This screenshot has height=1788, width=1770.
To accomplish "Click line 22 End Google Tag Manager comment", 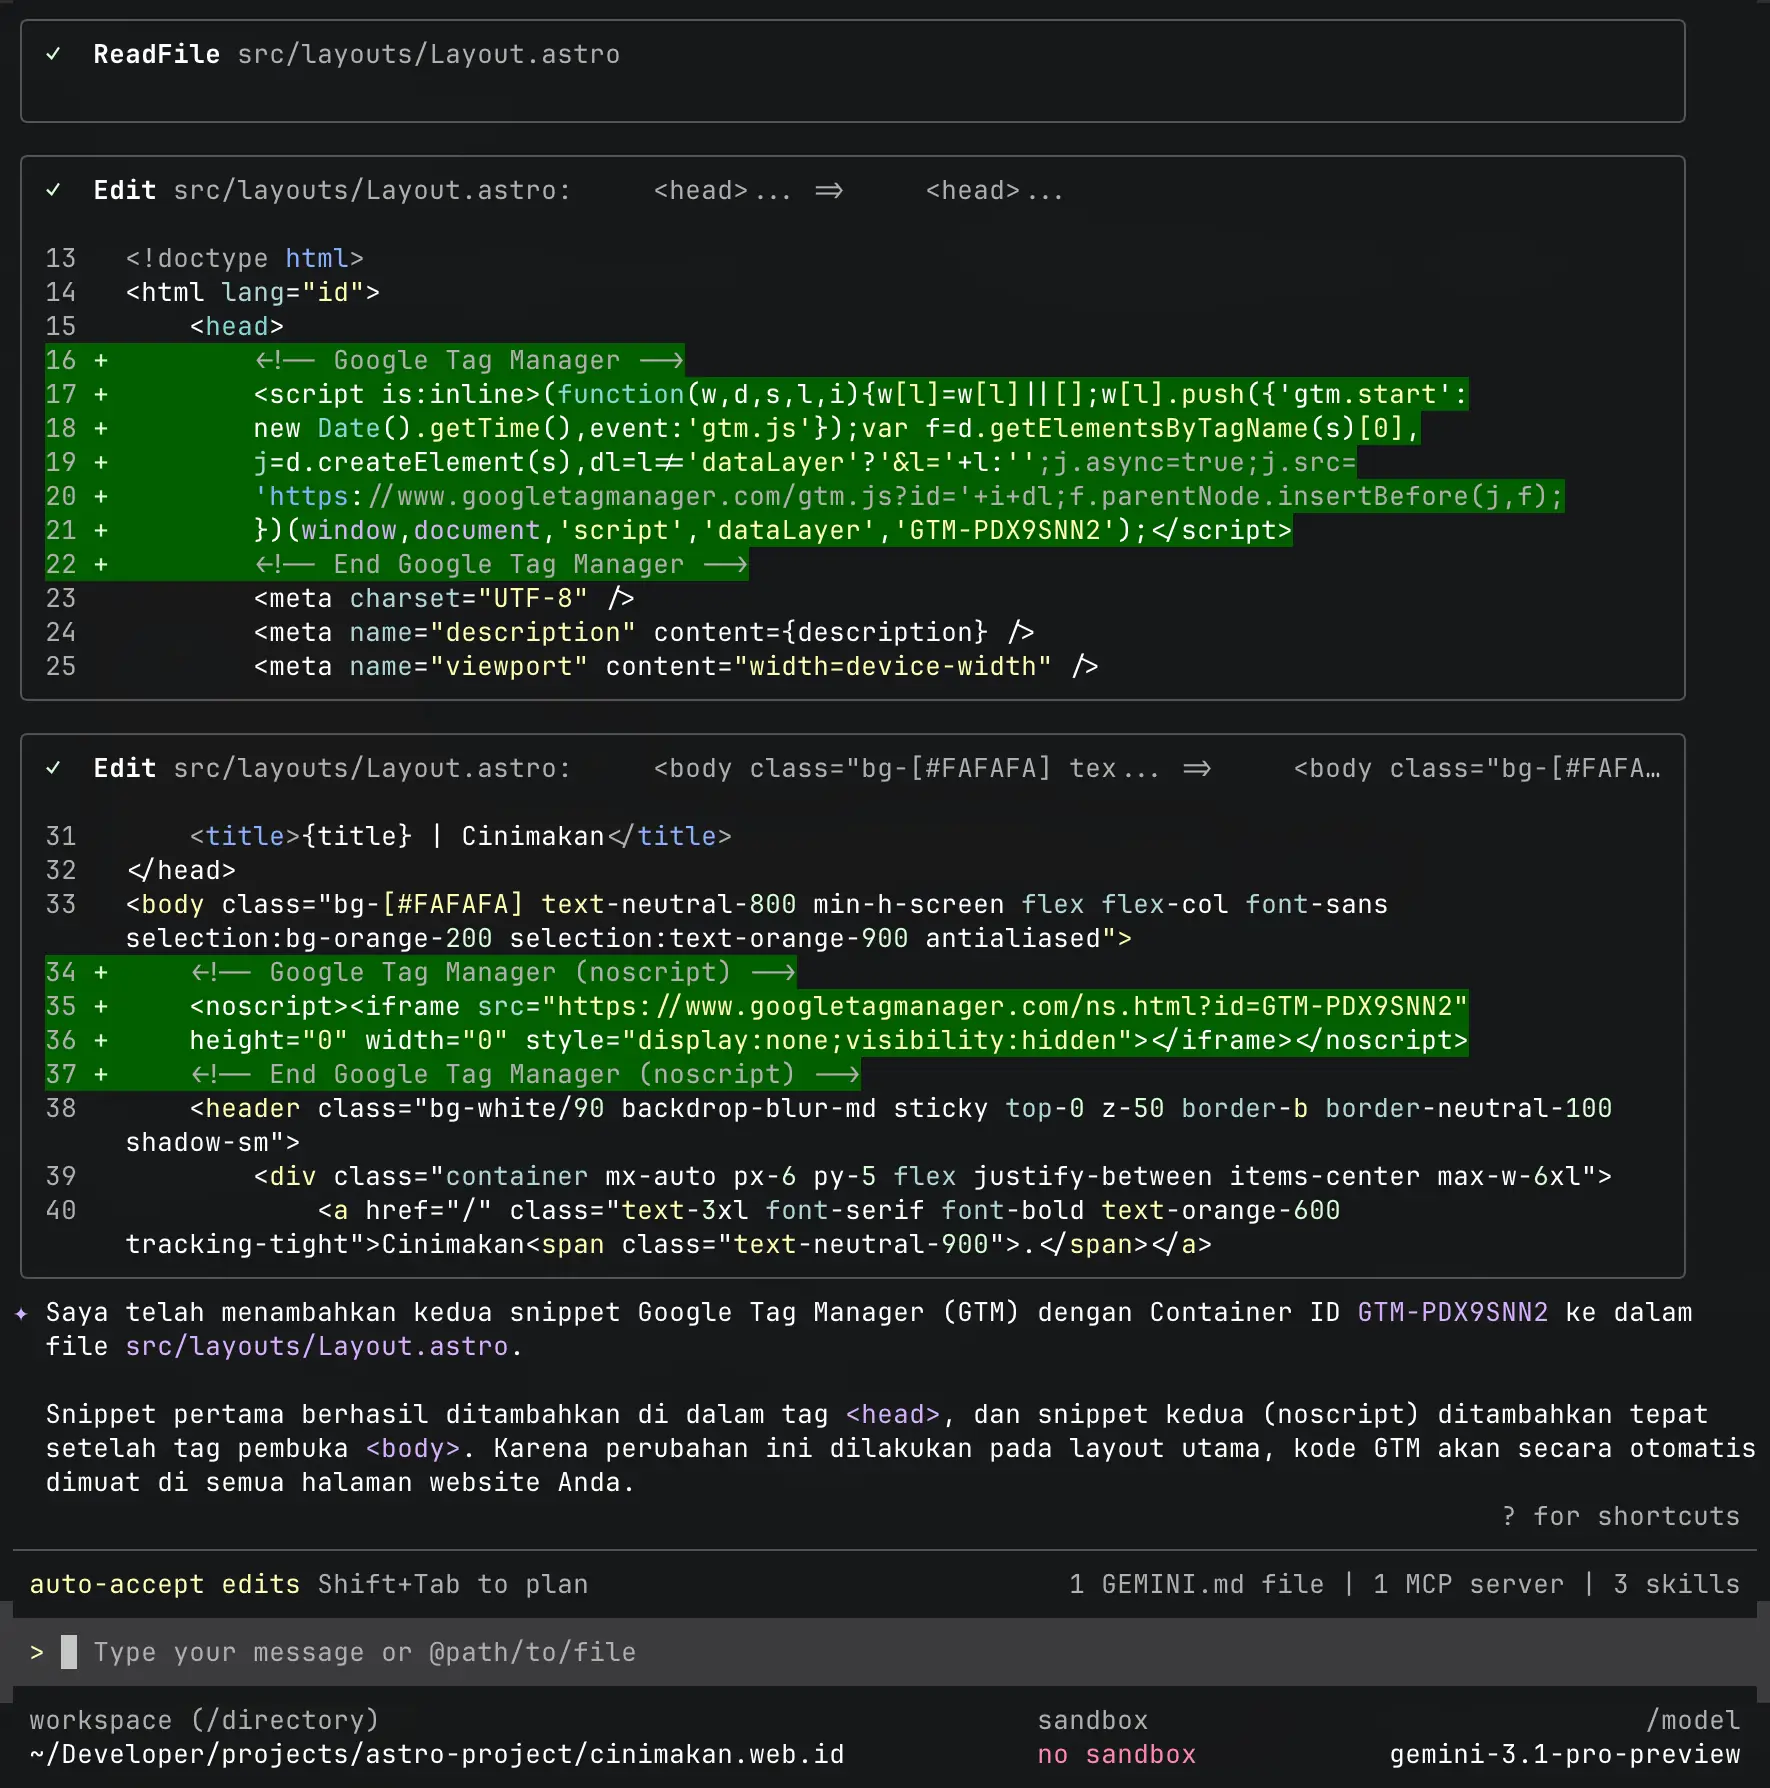I will [x=500, y=564].
